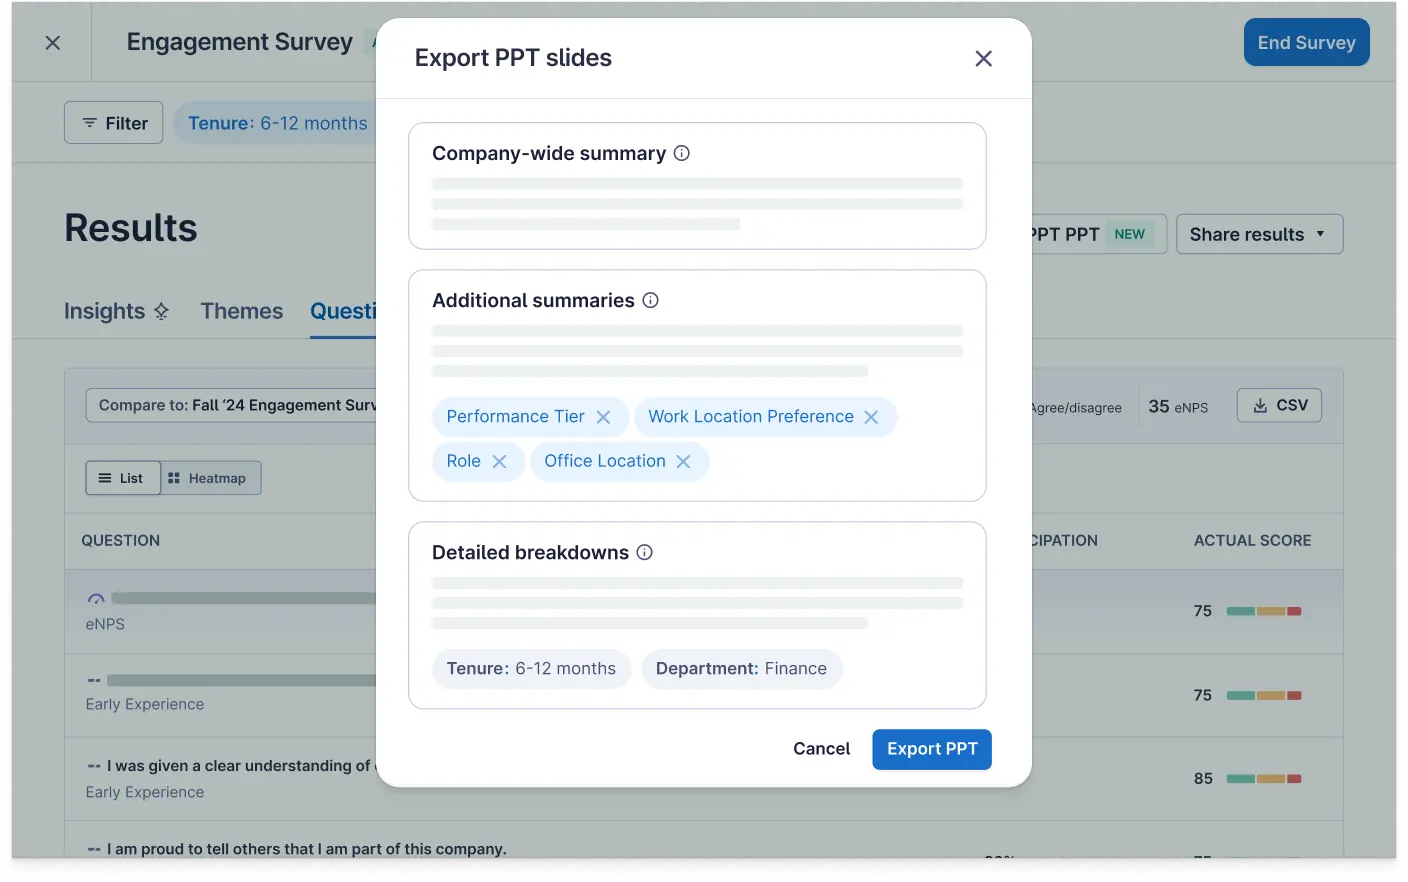1408x882 pixels.
Task: Click the Department: Finance breakdown chip
Action: pos(741,669)
